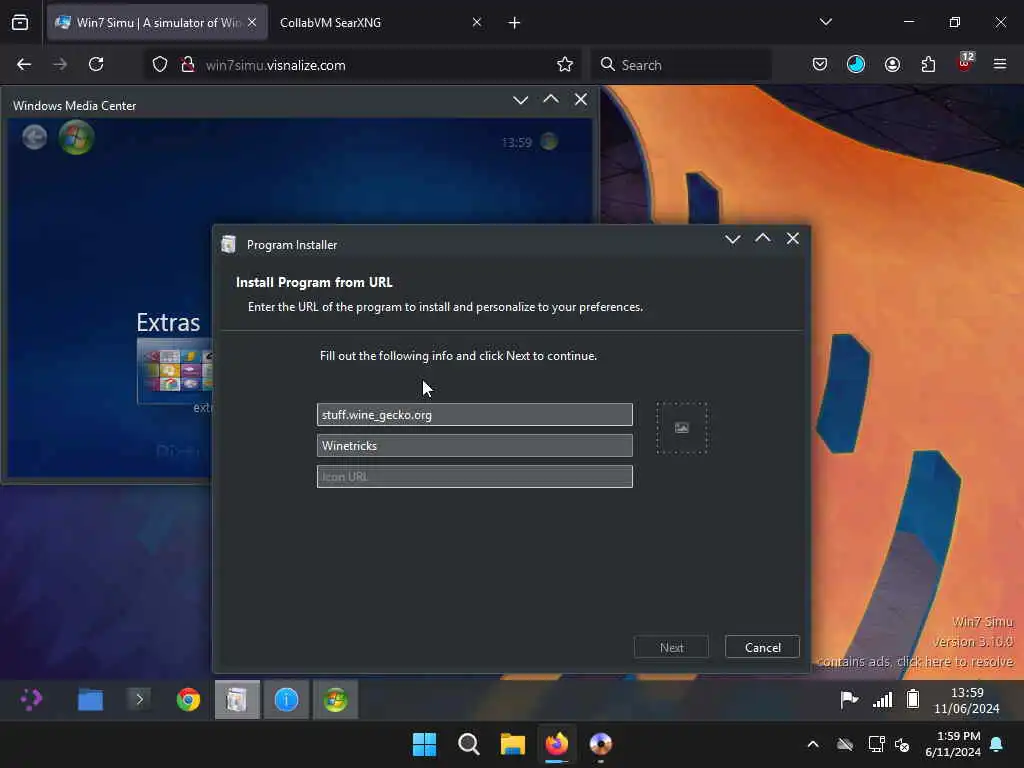Select Program Installer in simulator taskbar
The width and height of the screenshot is (1024, 768).
click(x=237, y=700)
